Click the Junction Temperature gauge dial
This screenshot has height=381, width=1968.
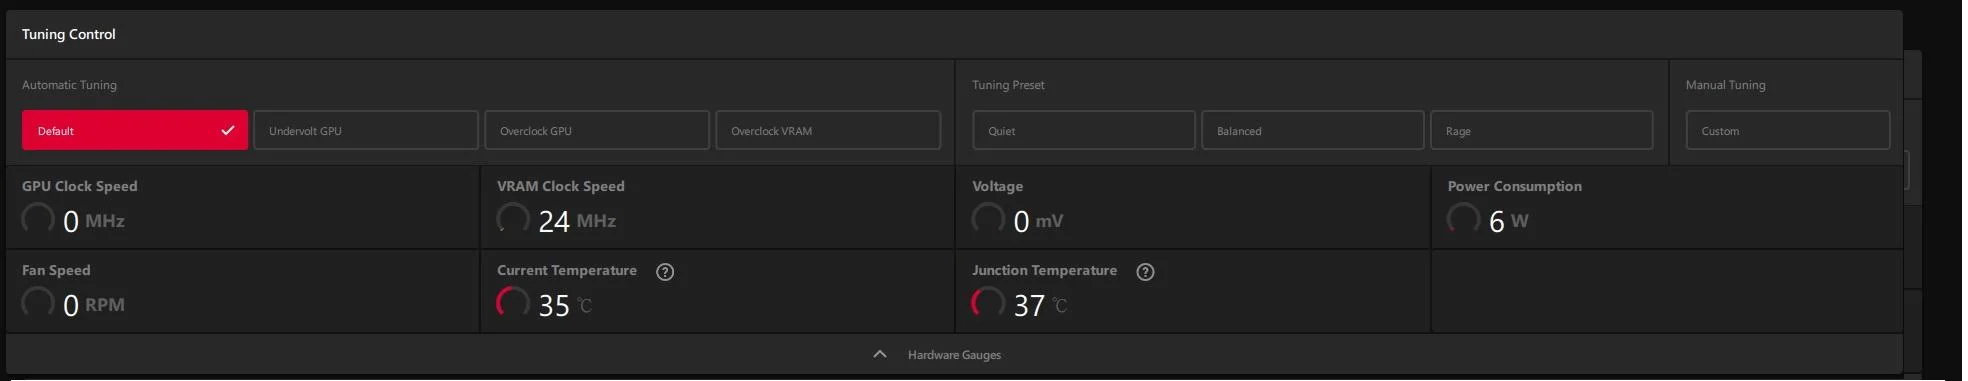pyautogui.click(x=988, y=303)
